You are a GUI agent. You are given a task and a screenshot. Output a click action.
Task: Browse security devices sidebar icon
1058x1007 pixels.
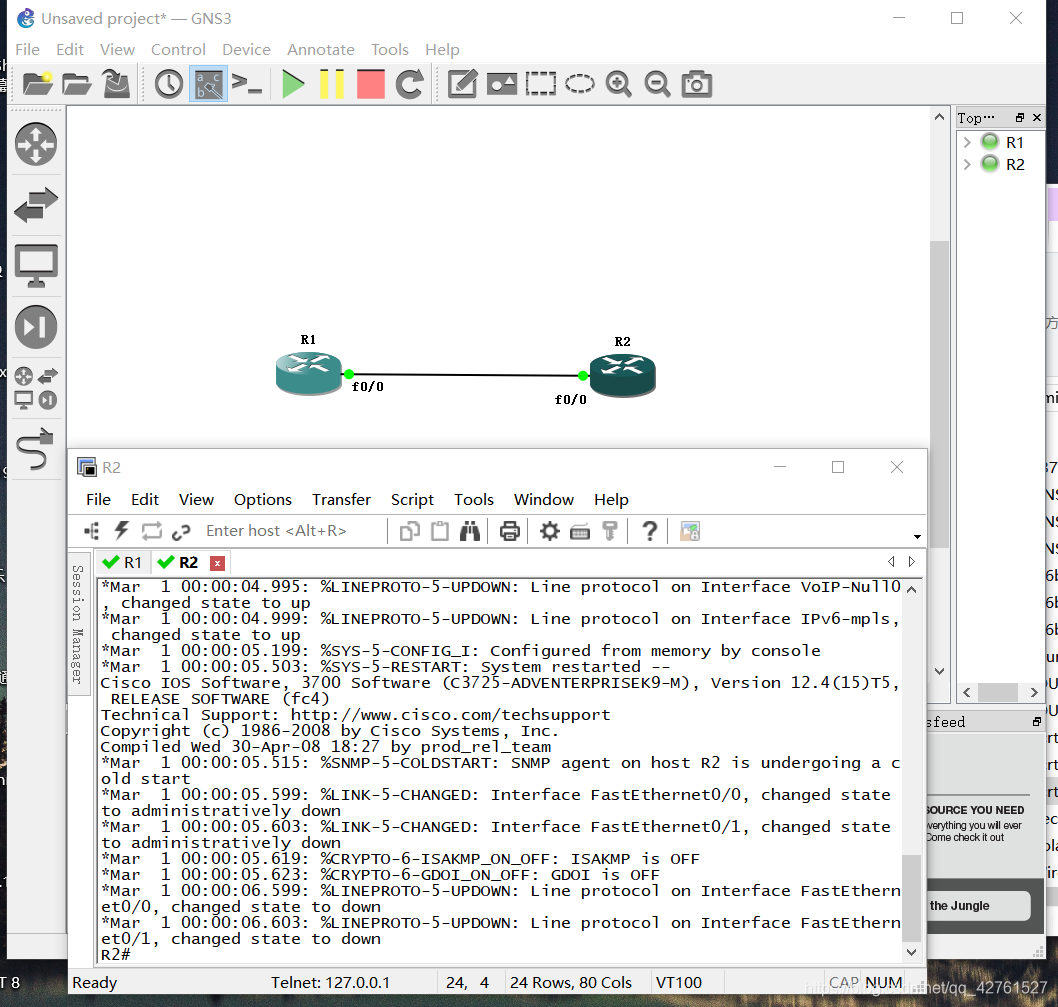(36, 327)
